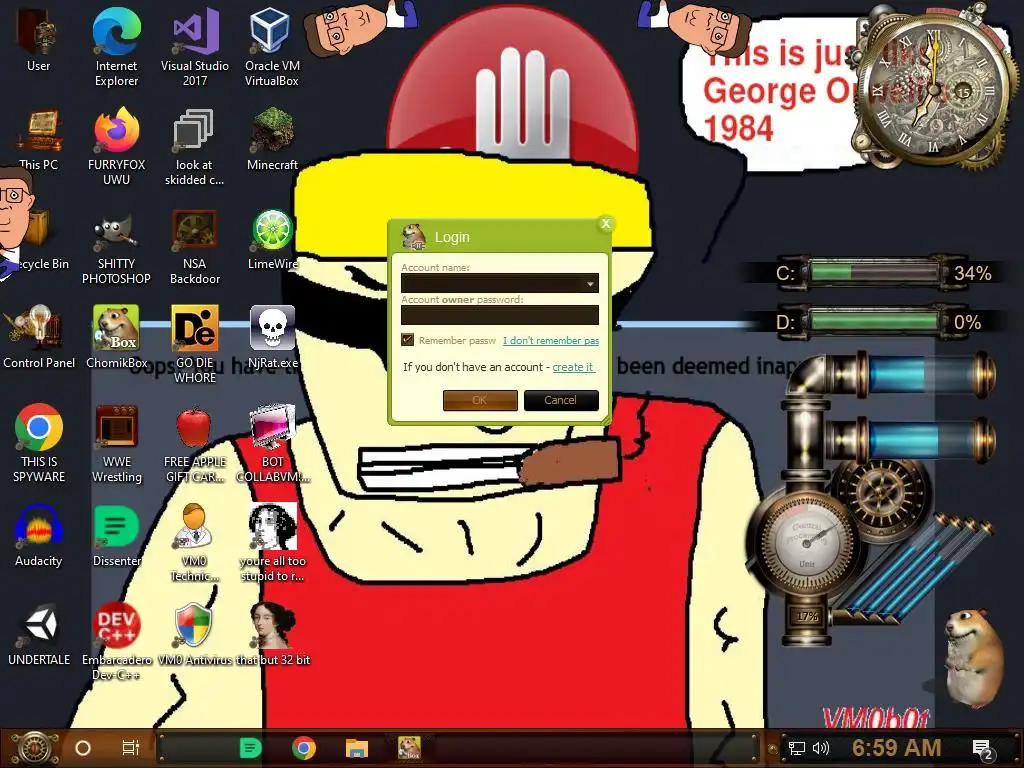Launch ChomikBox desktop shortcut

point(116,337)
